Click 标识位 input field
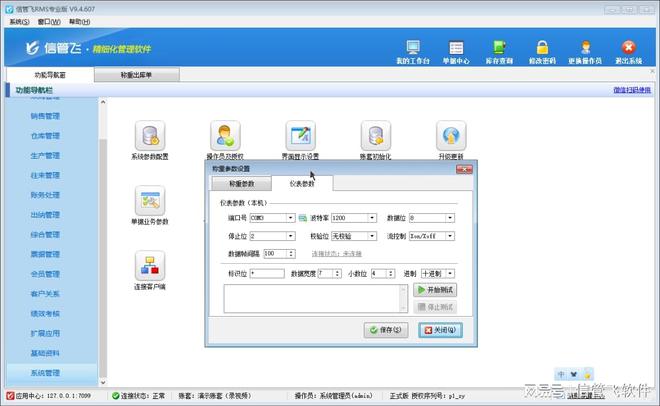 coord(267,273)
